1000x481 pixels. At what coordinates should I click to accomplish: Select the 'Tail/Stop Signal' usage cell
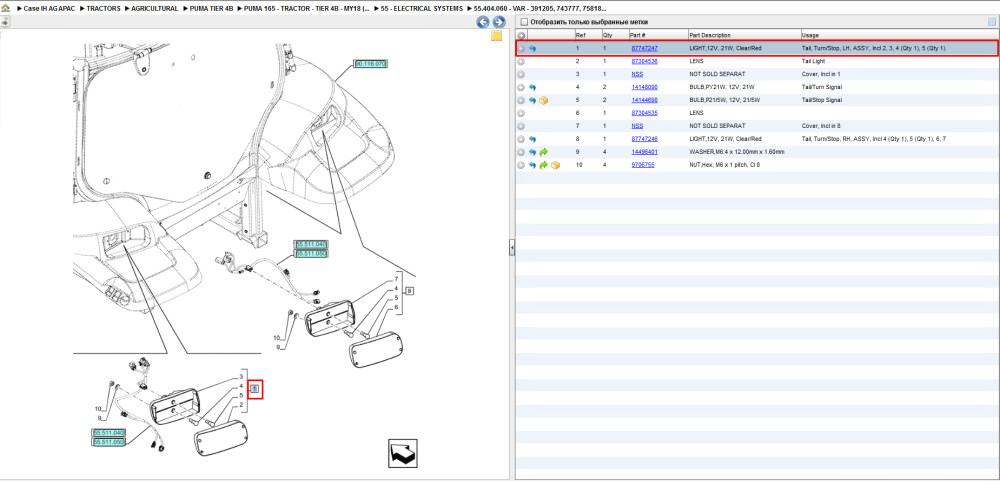tap(822, 100)
